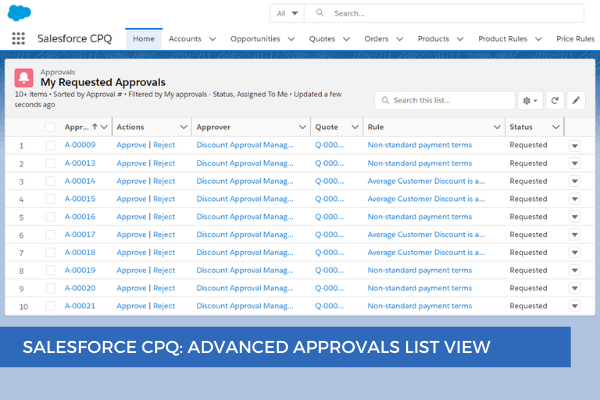The image size is (600, 400).
Task: Open row actions menu for A-00014
Action: (x=574, y=181)
